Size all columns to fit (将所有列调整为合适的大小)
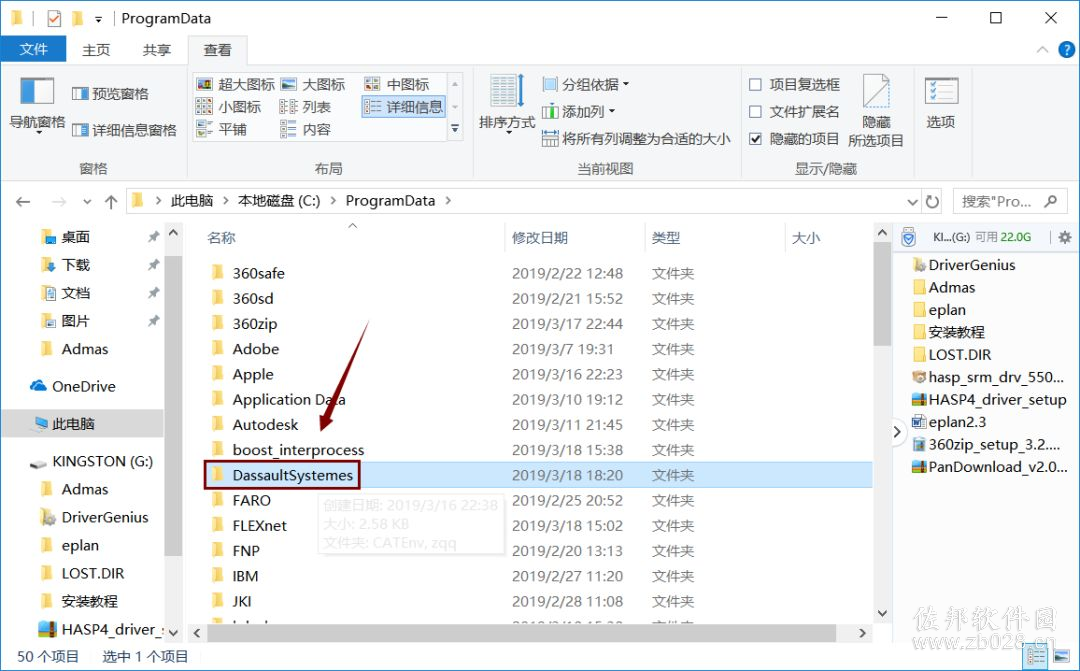1080x671 pixels. [636, 138]
